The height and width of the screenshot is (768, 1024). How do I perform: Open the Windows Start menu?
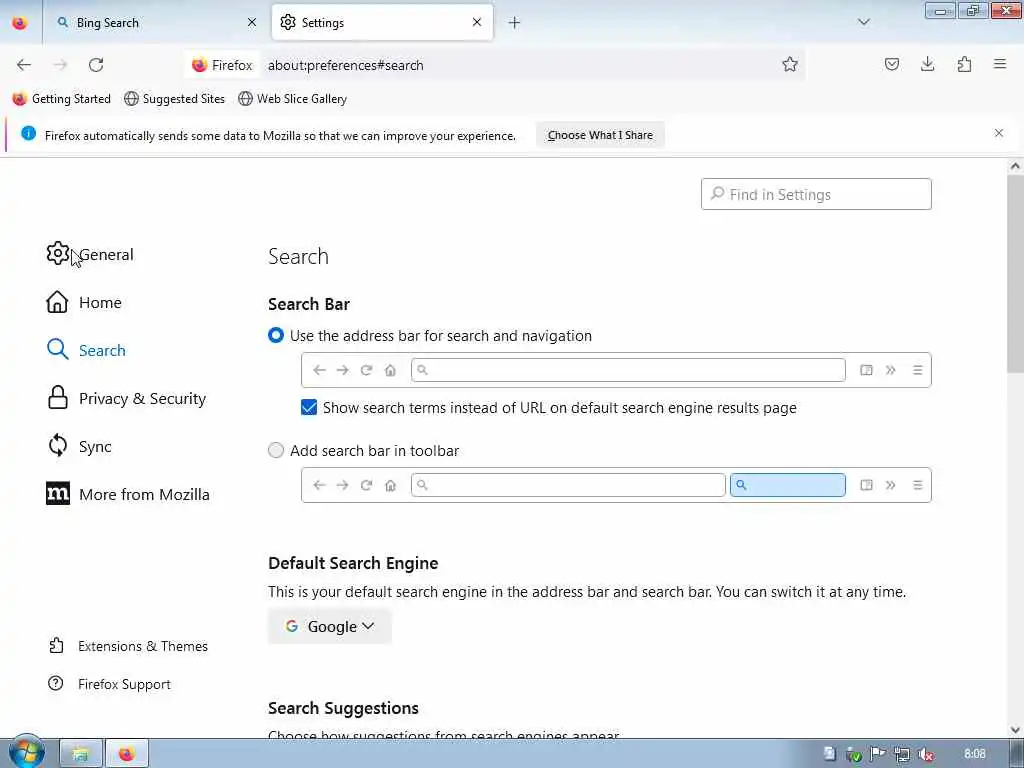pos(26,752)
